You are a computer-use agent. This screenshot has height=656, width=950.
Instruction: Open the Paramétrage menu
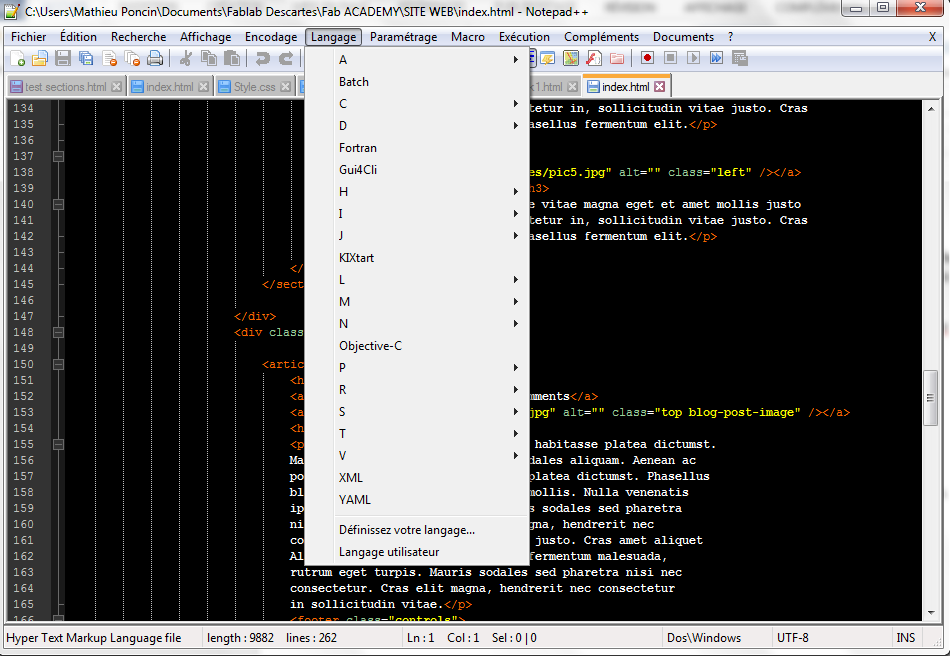404,37
